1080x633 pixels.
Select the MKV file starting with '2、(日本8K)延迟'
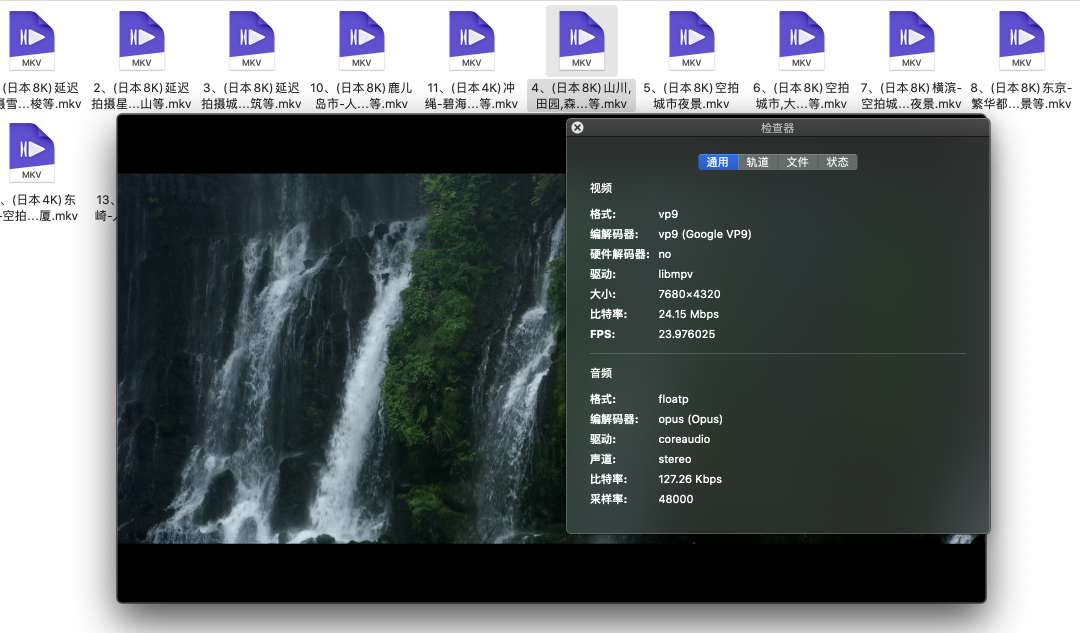point(141,41)
